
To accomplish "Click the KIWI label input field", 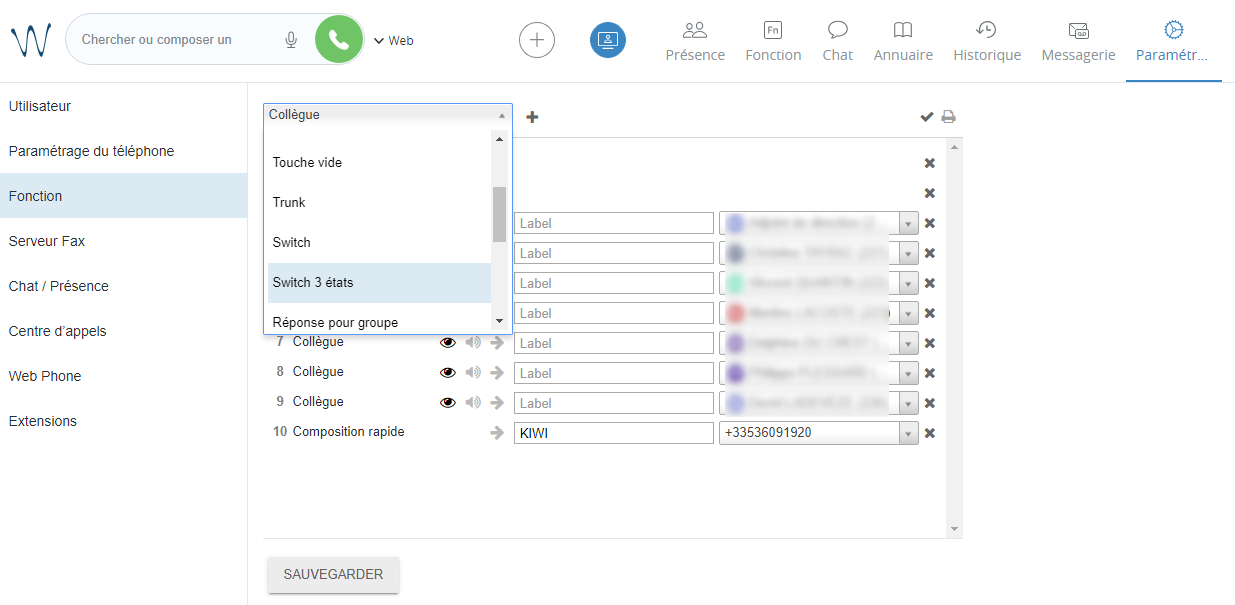I will click(x=613, y=433).
